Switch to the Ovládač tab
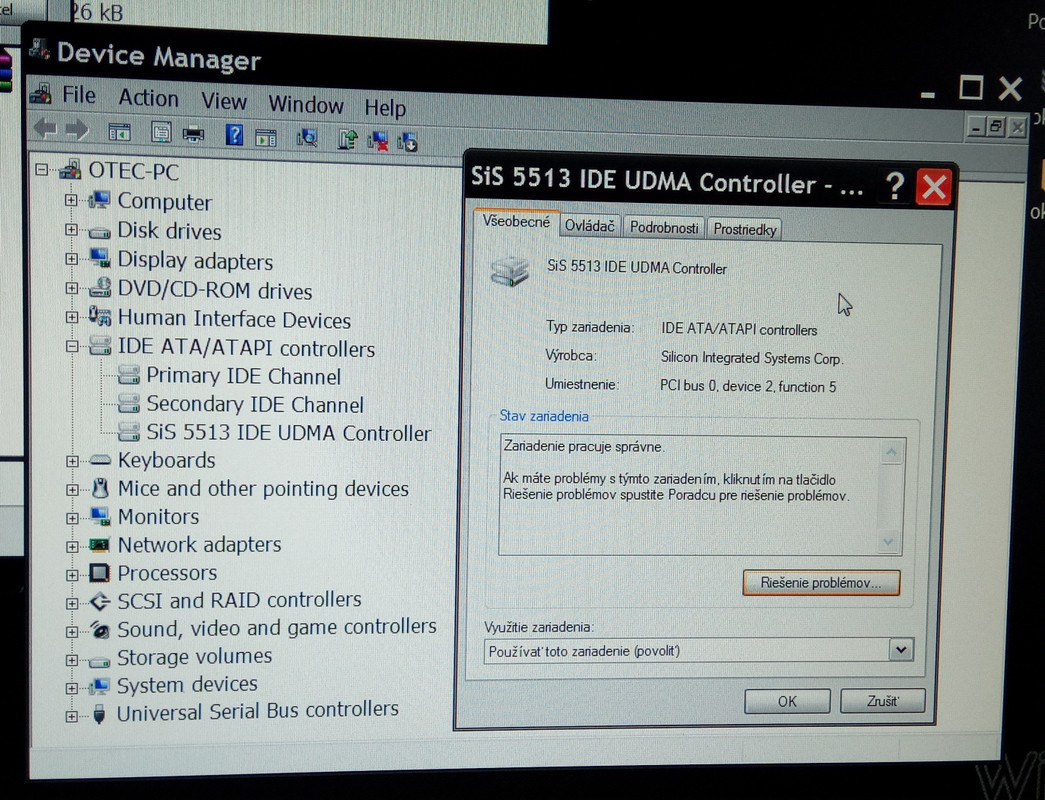 [589, 226]
